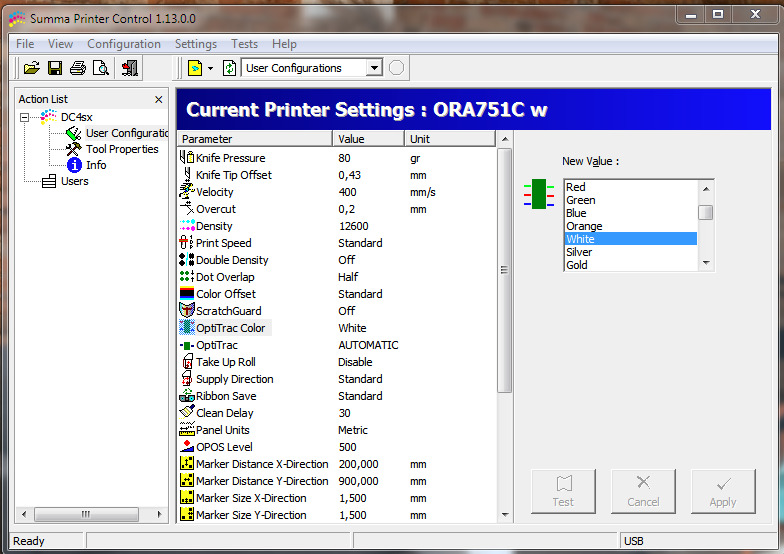The height and width of the screenshot is (554, 784).
Task: Click the OptiTrac Color icon
Action: coord(186,328)
